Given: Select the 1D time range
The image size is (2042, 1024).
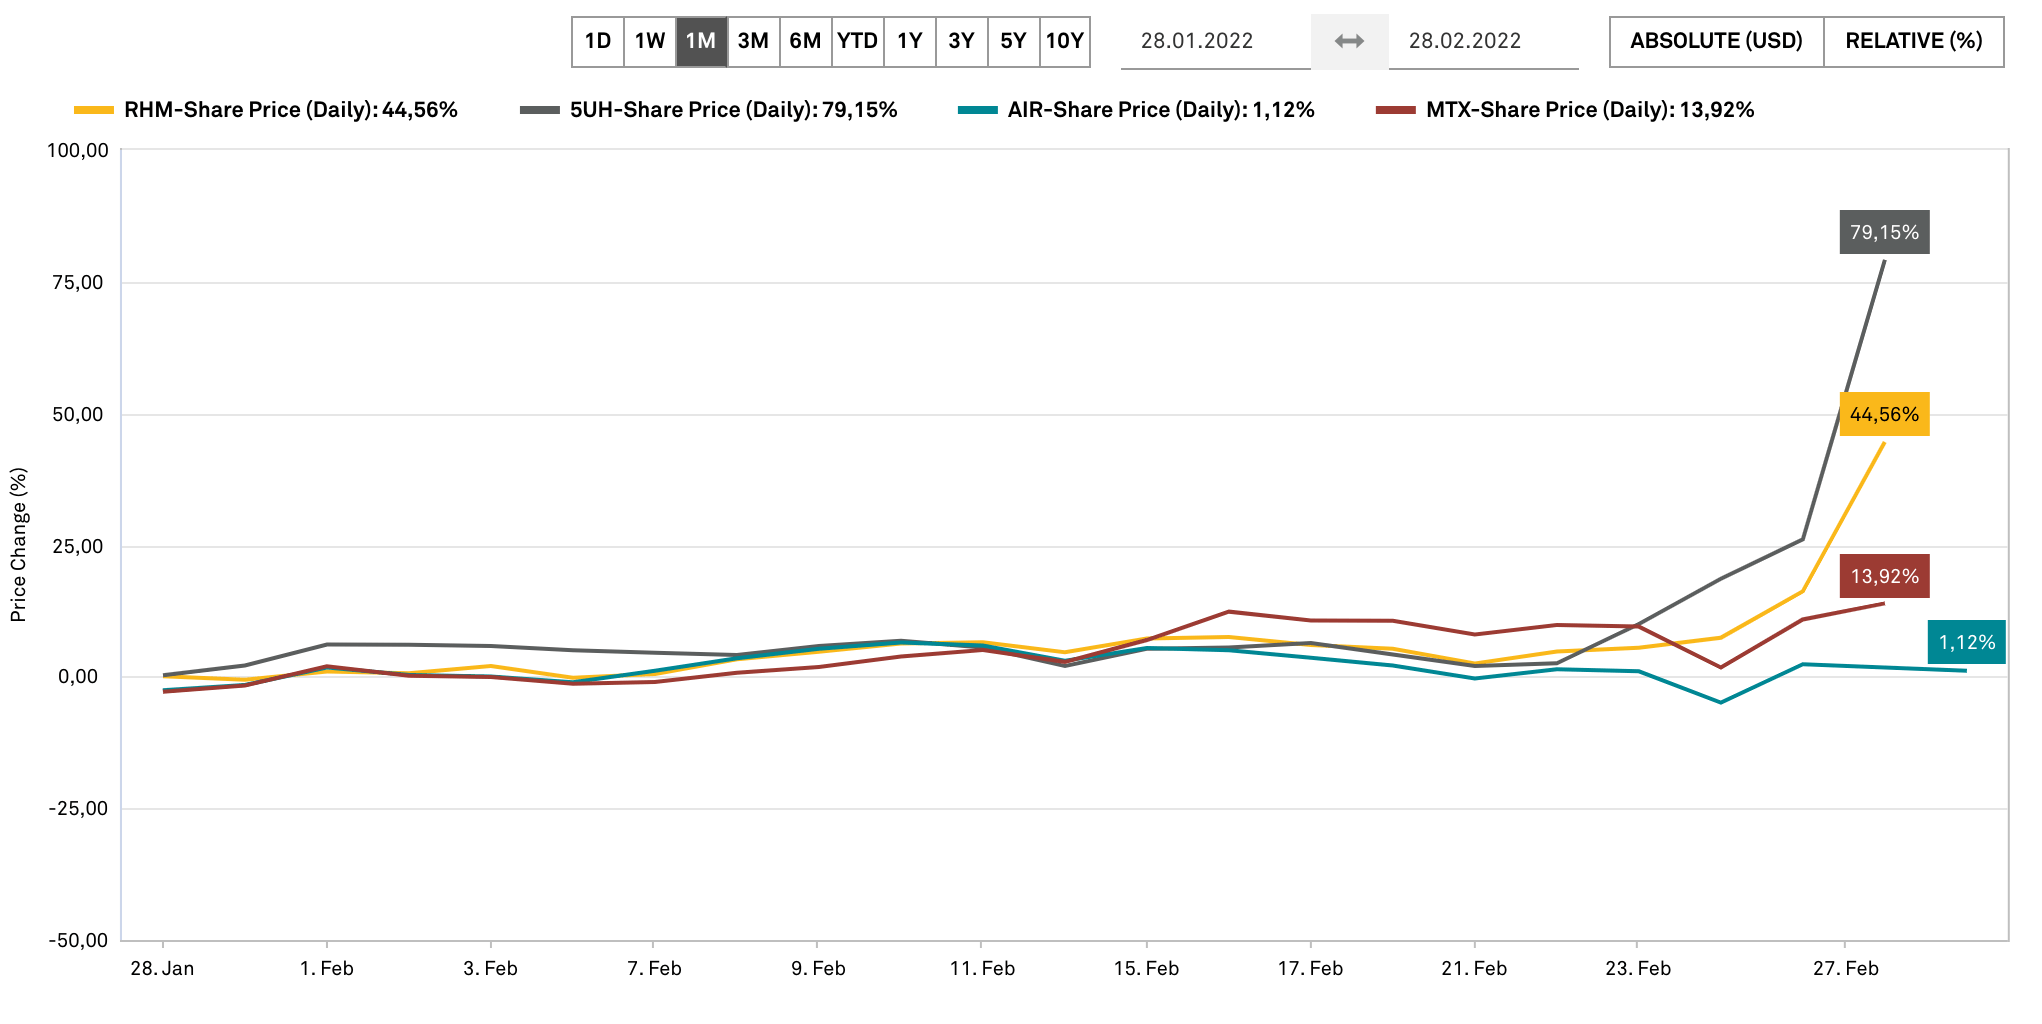Looking at the screenshot, I should tap(598, 41).
